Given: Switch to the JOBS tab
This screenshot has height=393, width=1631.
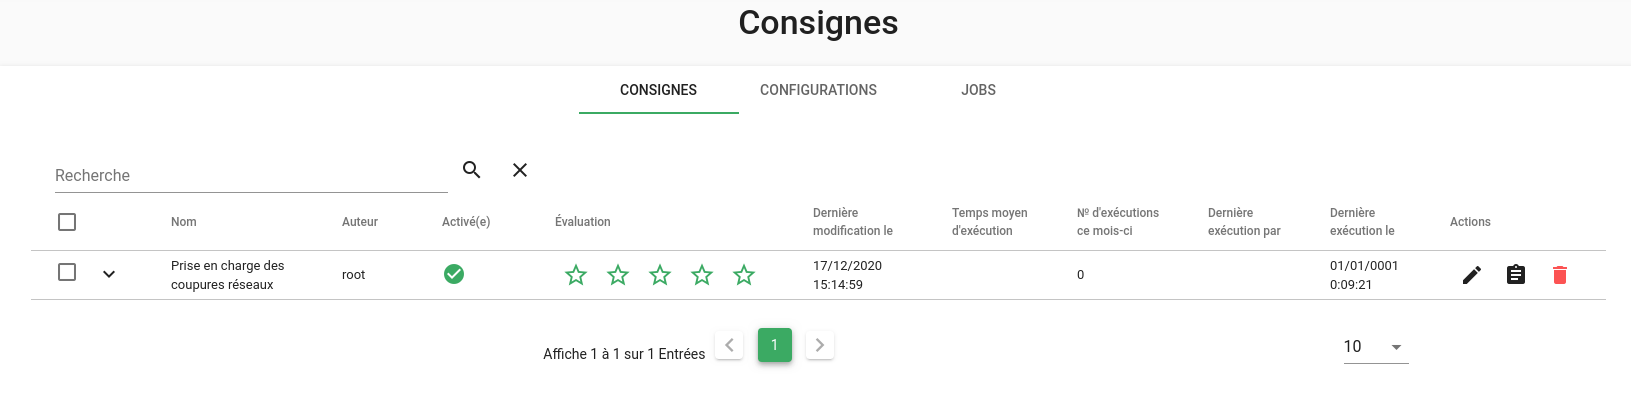Looking at the screenshot, I should [x=978, y=90].
